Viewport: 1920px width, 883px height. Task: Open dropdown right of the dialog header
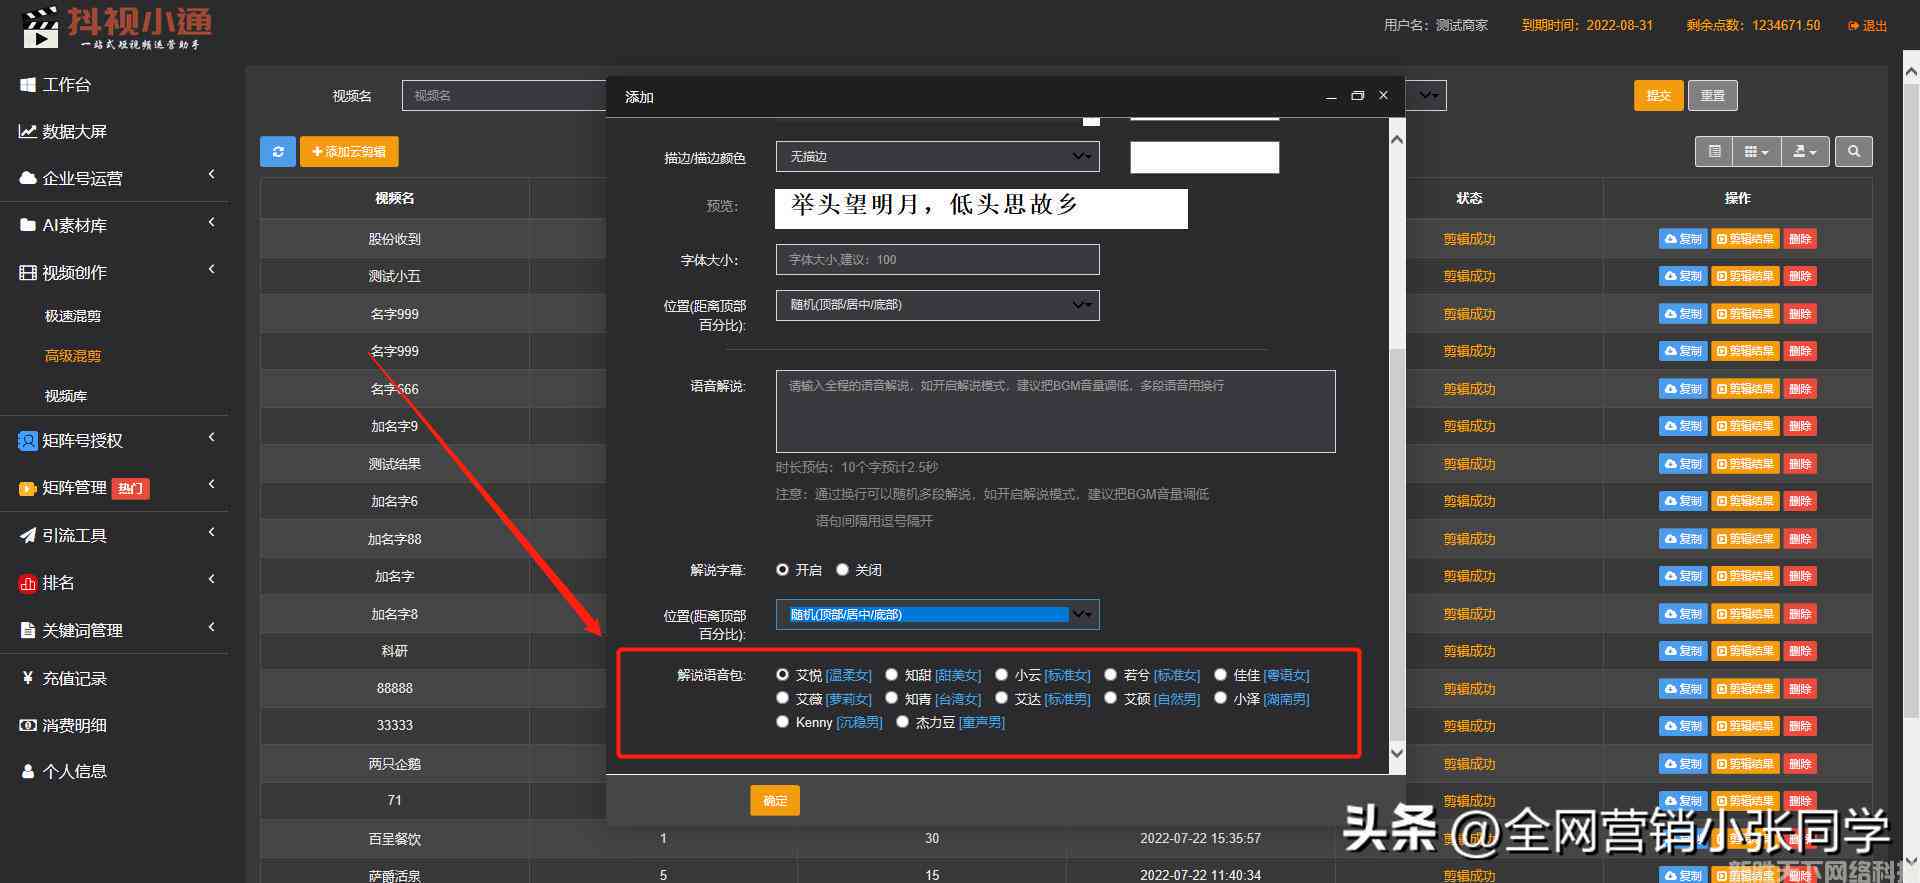pos(1426,95)
